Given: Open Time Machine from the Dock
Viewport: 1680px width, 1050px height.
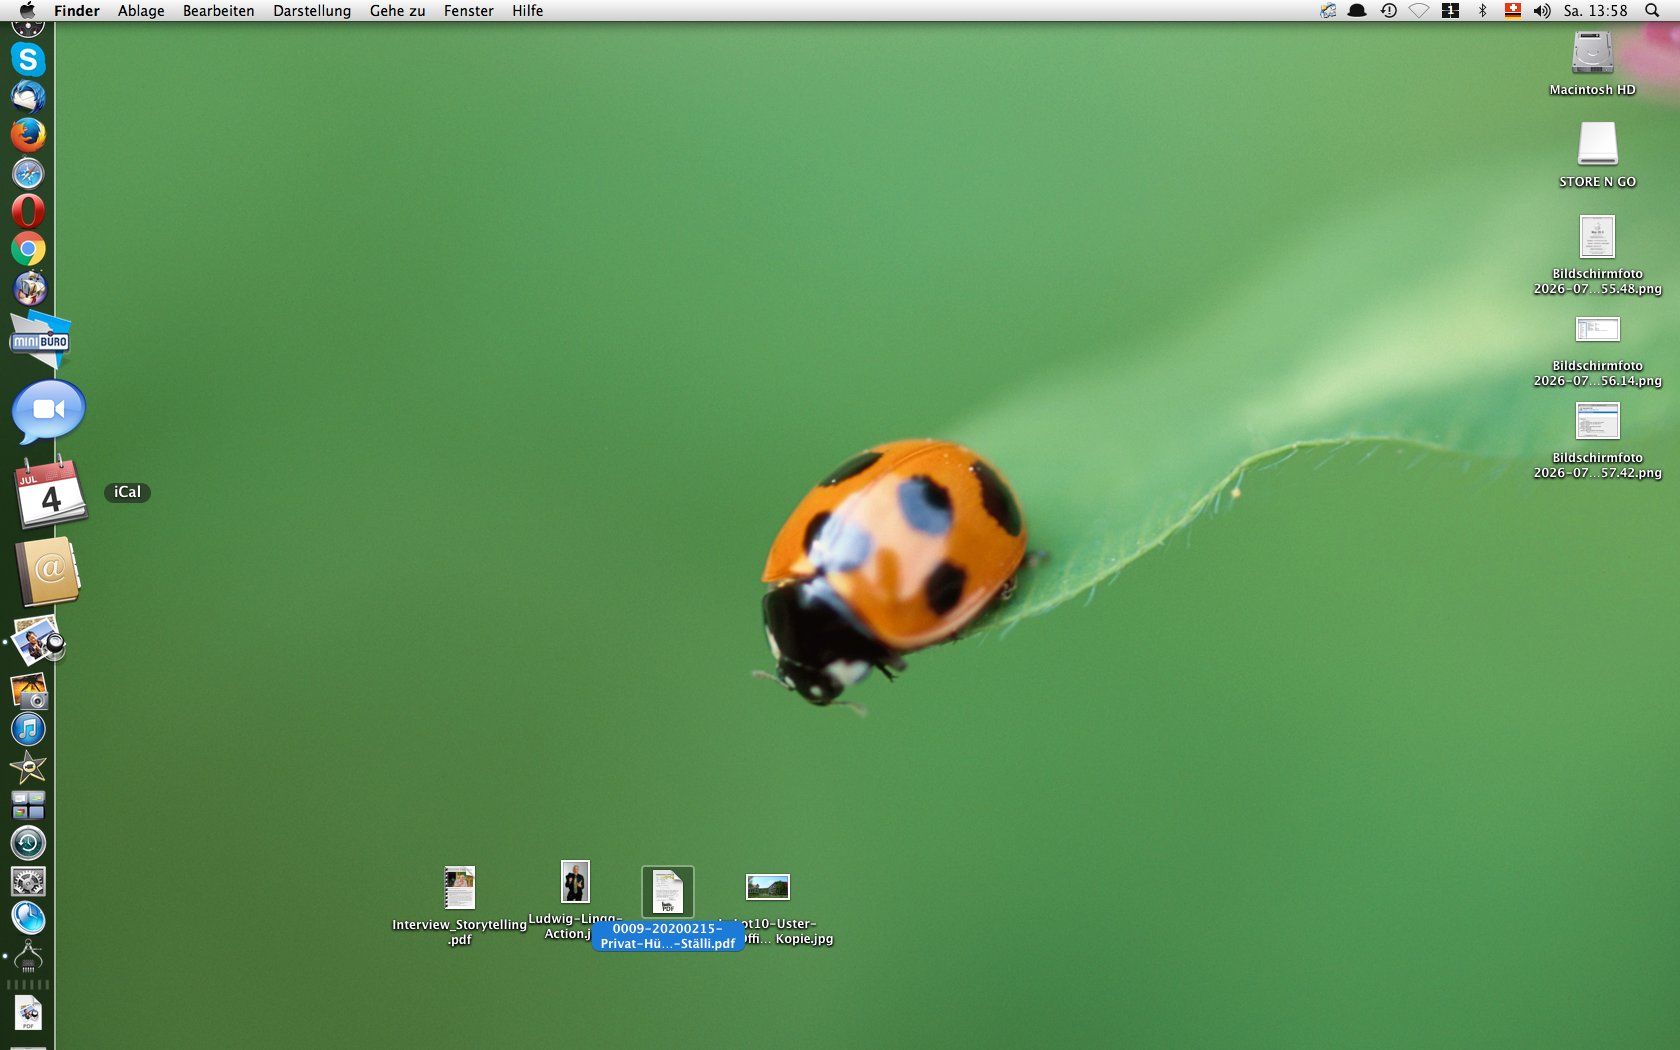Looking at the screenshot, I should (x=28, y=843).
